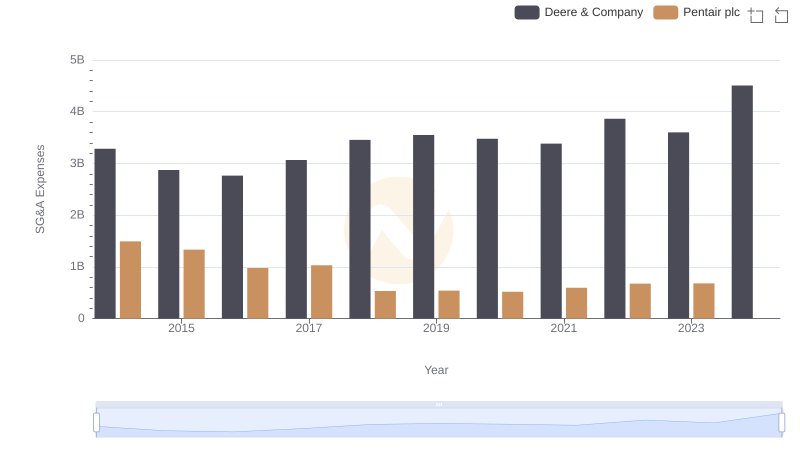Click the top move handle of the zoom slider

[439, 404]
